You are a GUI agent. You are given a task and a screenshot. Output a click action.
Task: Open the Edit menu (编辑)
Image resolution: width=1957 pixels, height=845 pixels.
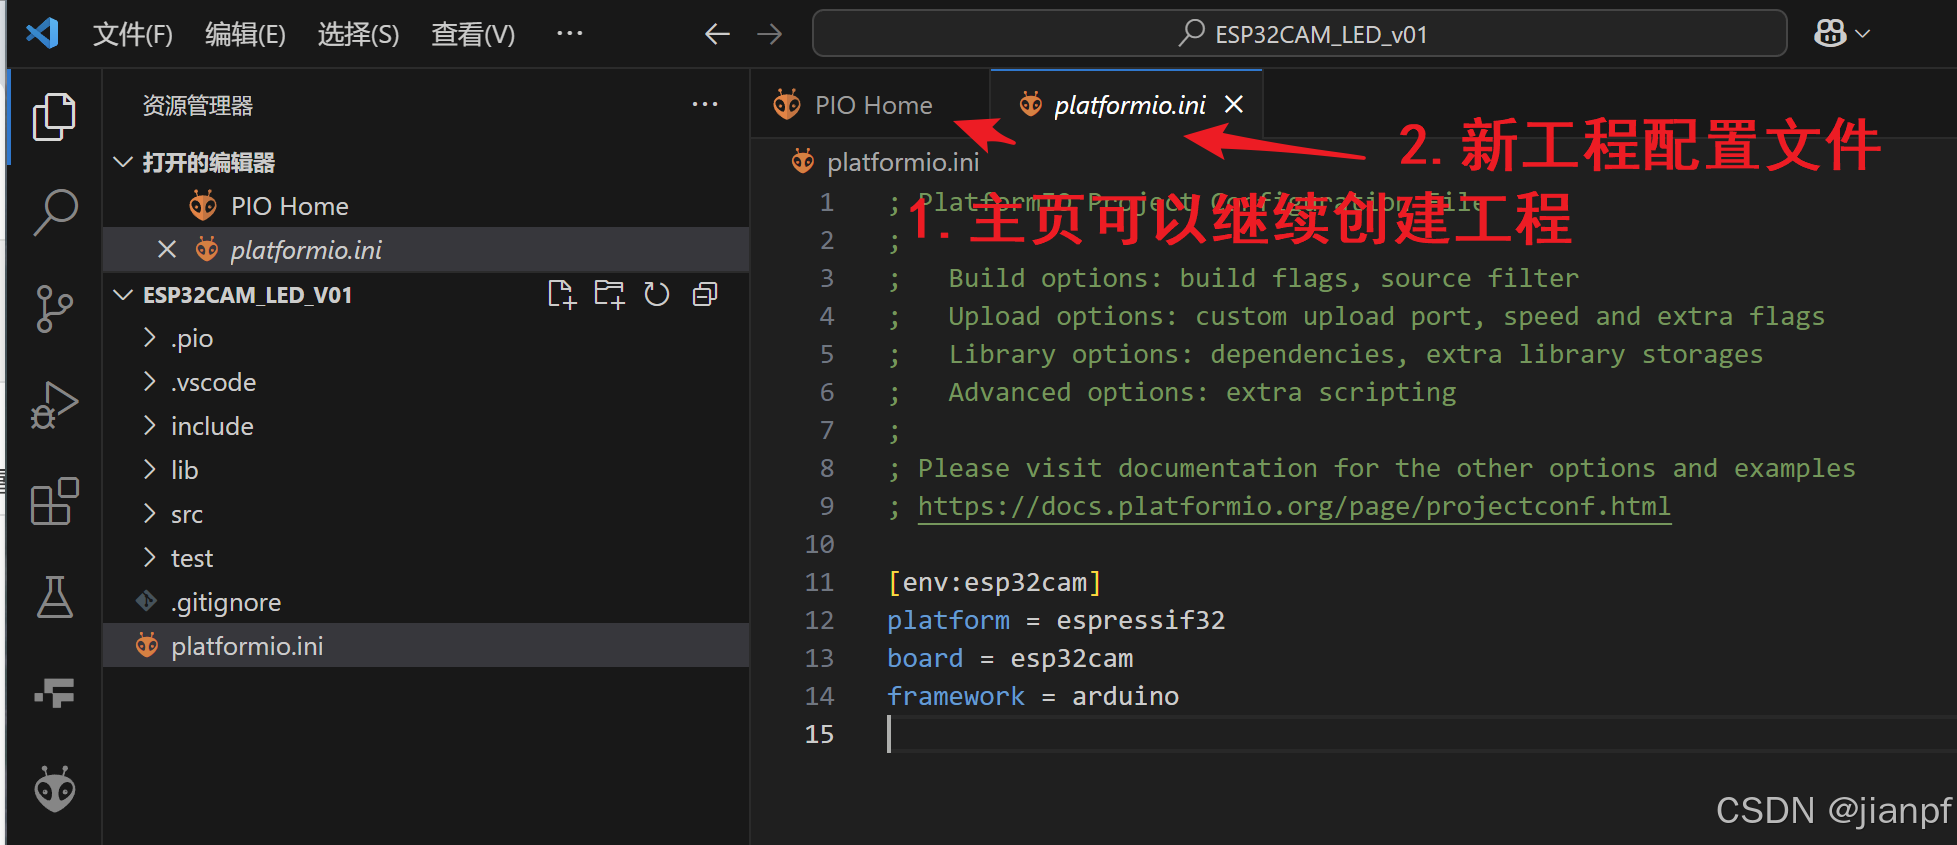coord(245,35)
